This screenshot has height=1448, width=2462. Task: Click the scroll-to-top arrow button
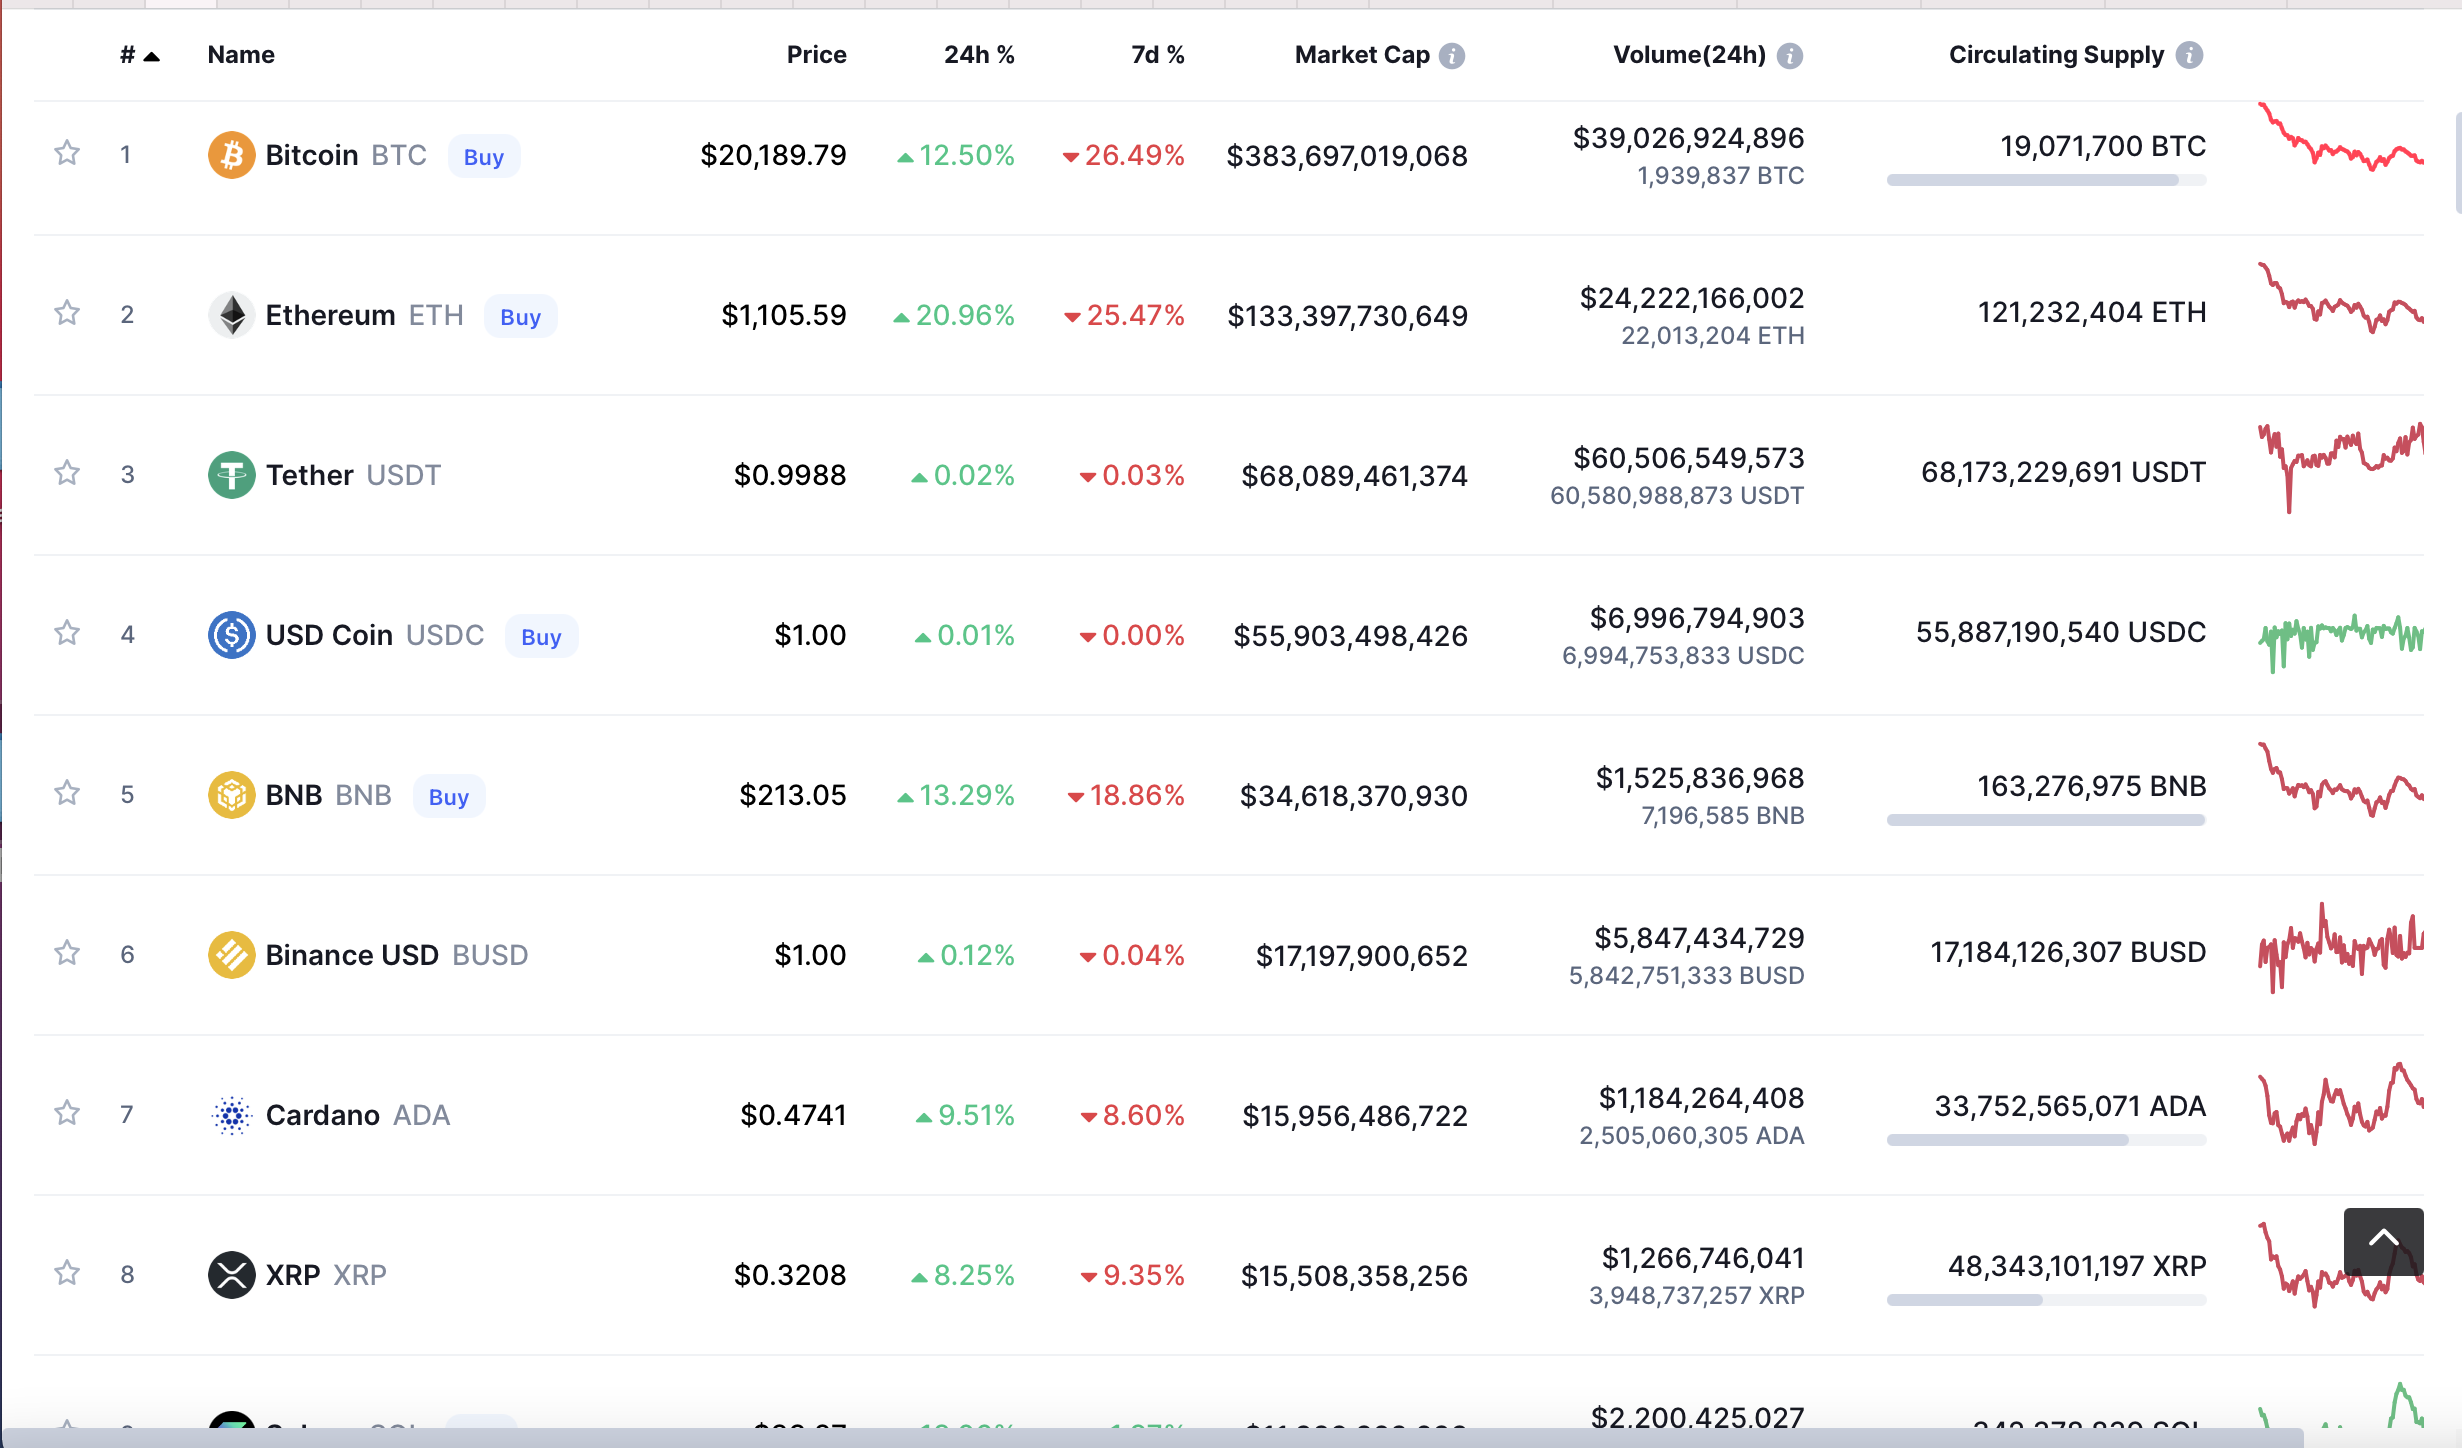tap(2383, 1240)
